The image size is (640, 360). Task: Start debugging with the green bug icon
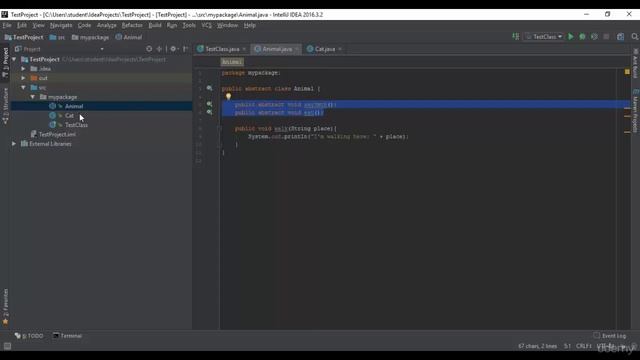pos(582,37)
